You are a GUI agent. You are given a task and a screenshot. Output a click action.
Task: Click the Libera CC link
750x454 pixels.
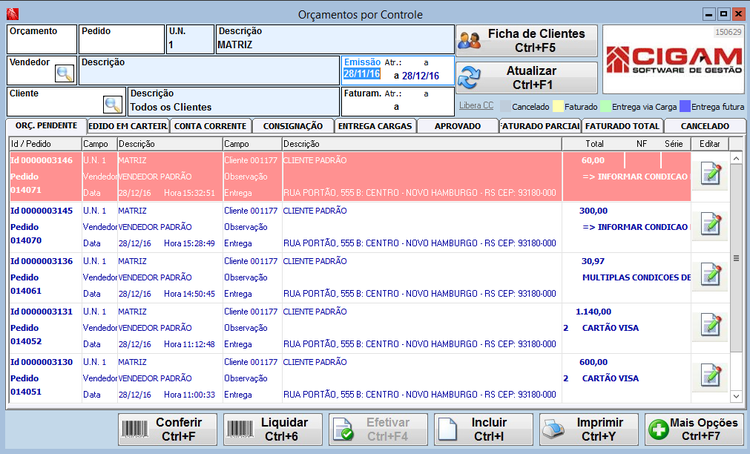tap(476, 106)
